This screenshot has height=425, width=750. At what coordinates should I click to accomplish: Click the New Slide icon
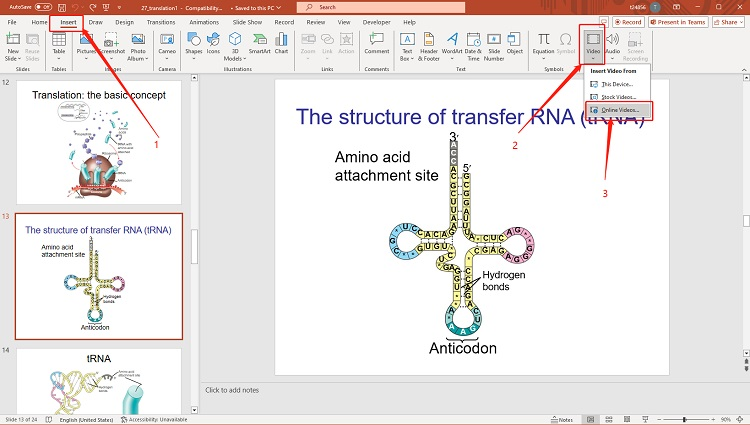pos(13,39)
